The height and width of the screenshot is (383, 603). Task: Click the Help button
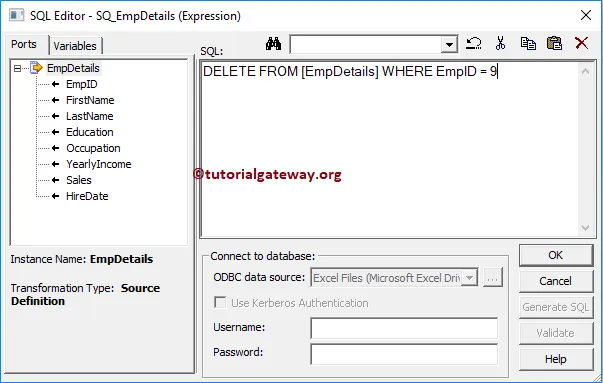point(555,359)
